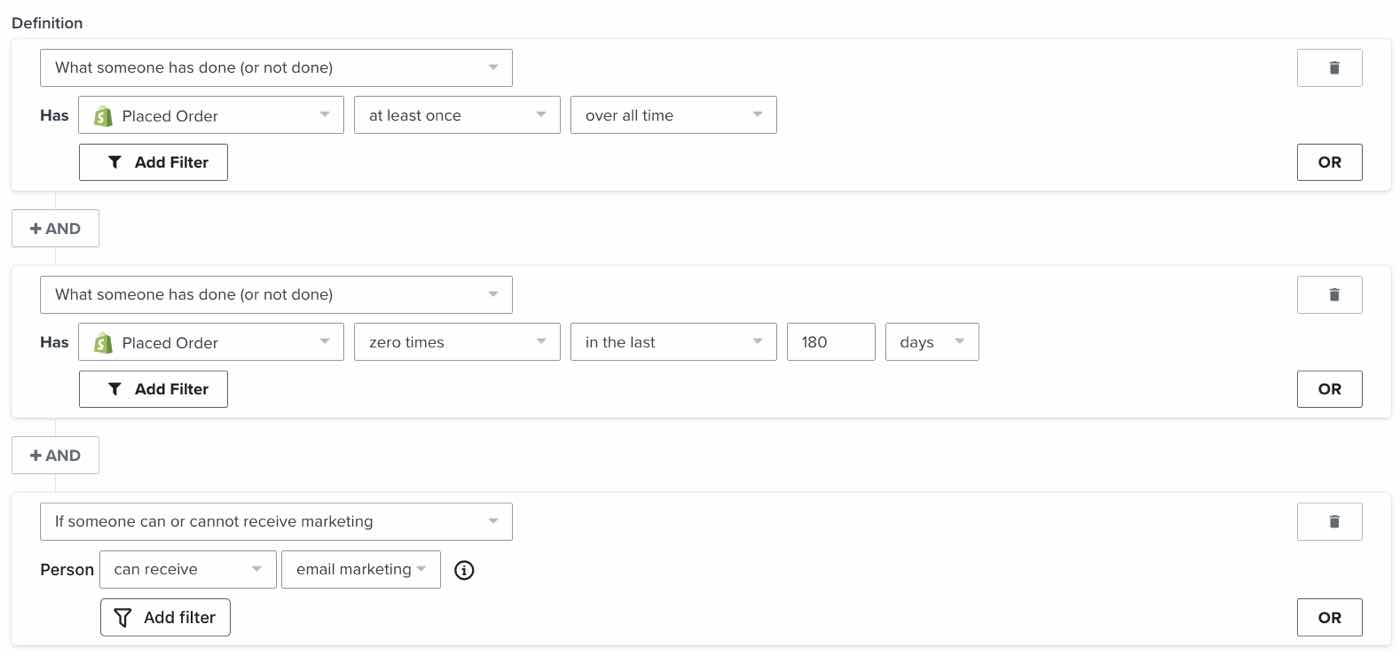Image resolution: width=1400 pixels, height=656 pixels.
Task: Click the 180 days number field
Action: [x=831, y=343]
